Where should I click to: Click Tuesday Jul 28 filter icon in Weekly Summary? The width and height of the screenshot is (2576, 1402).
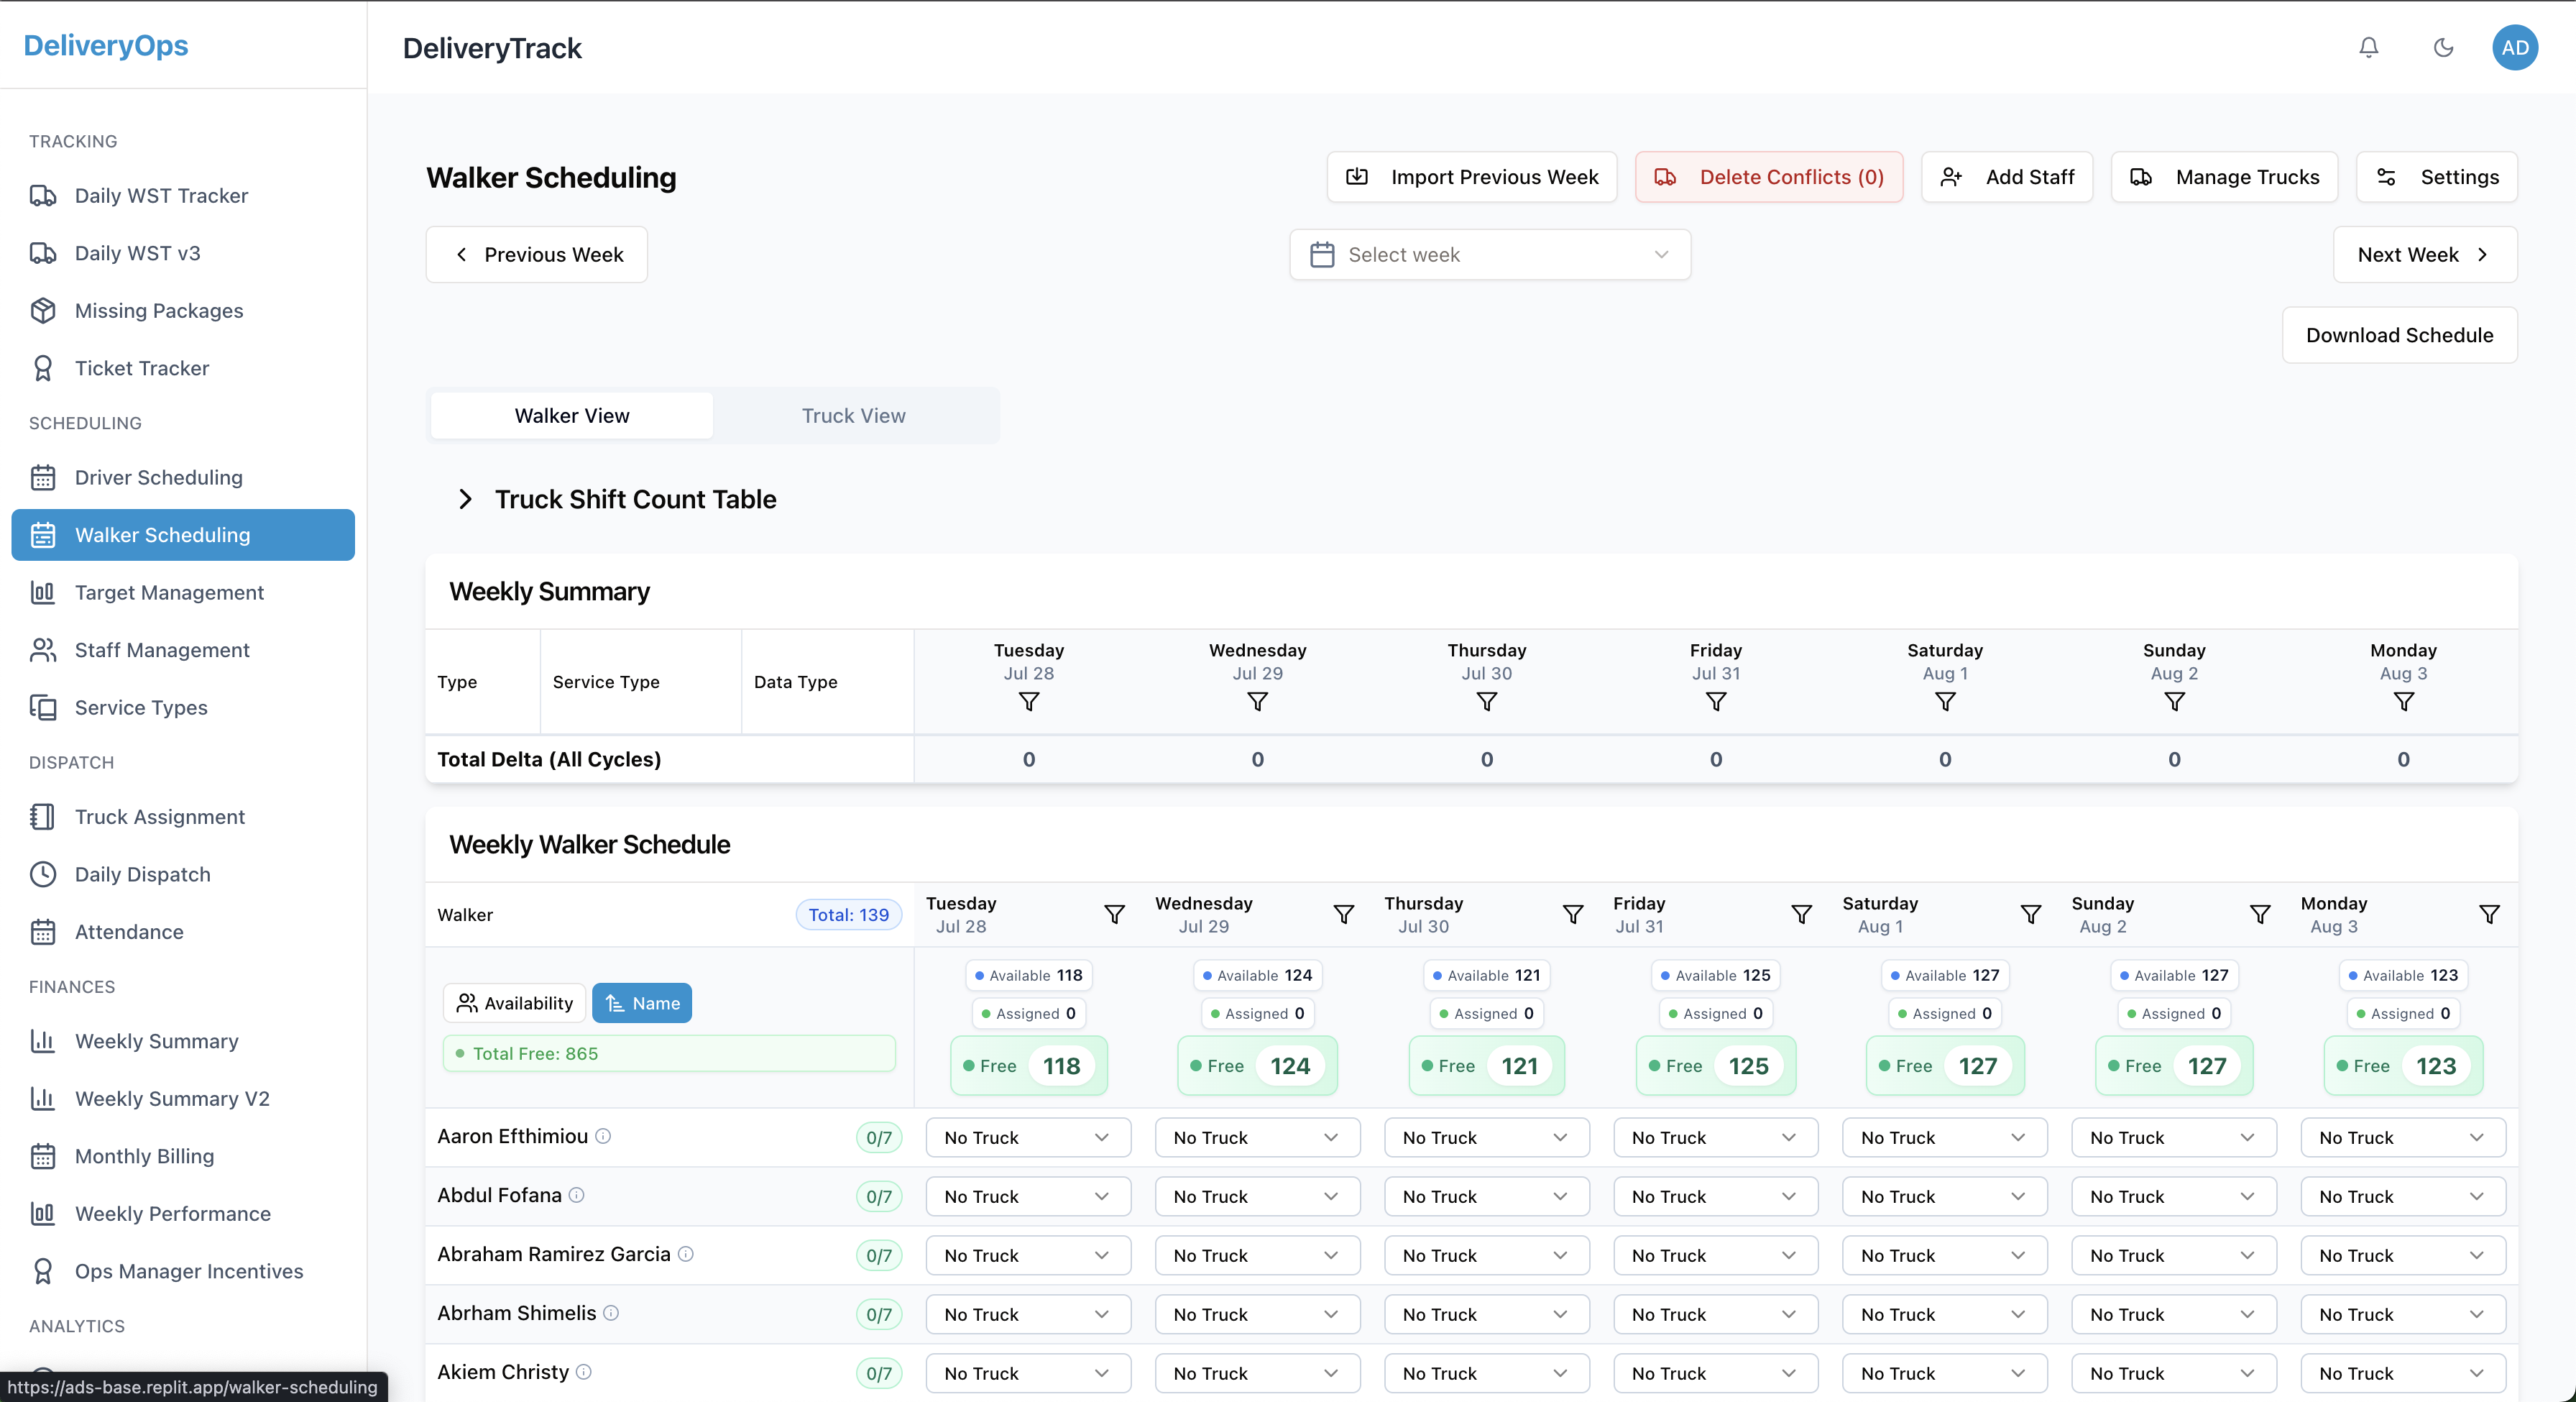click(1028, 702)
